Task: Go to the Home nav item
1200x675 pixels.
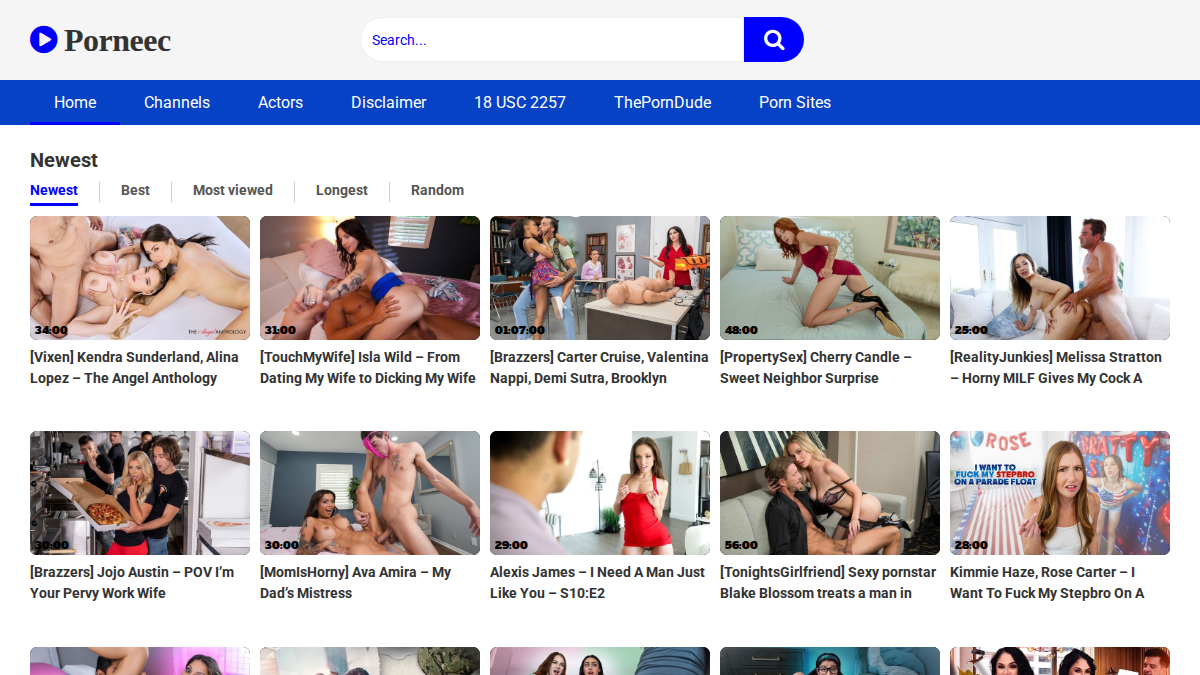Action: pos(75,102)
